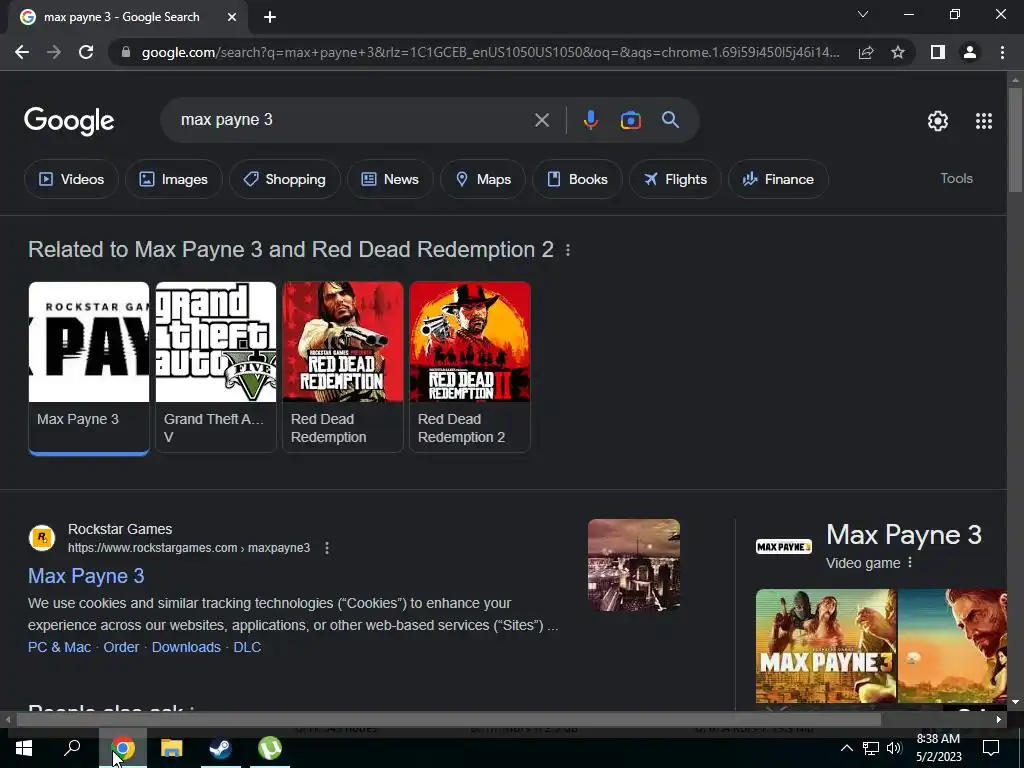Open the volume control in tray
Image resolution: width=1024 pixels, height=768 pixels.
click(x=894, y=748)
